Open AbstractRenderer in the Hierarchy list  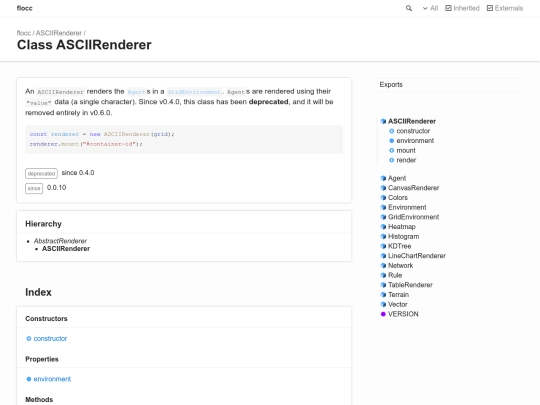pyautogui.click(x=60, y=241)
